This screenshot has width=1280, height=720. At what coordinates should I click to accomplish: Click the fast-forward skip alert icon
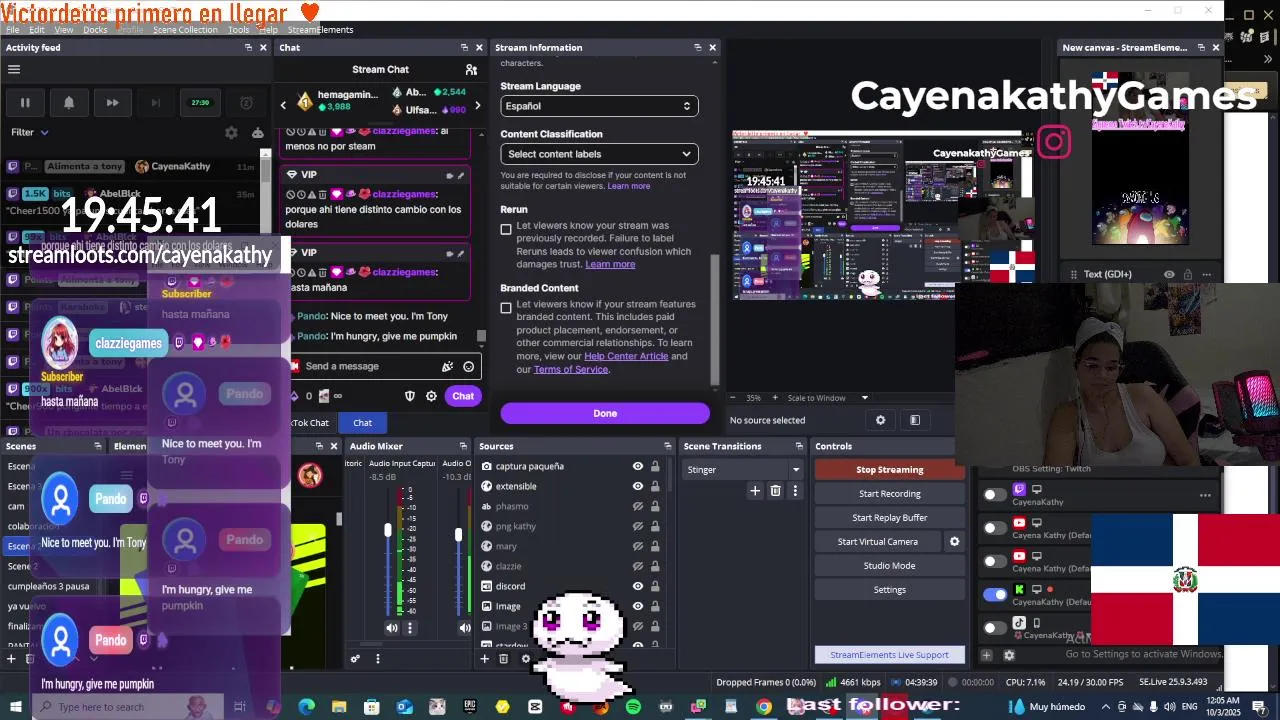click(x=112, y=102)
